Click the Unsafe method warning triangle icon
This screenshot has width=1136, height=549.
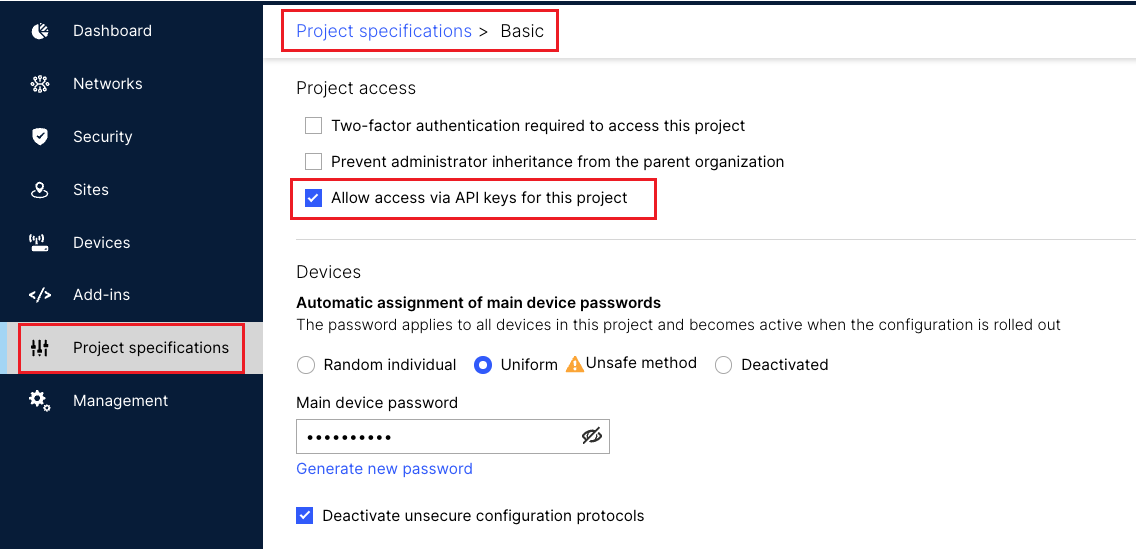coord(575,364)
